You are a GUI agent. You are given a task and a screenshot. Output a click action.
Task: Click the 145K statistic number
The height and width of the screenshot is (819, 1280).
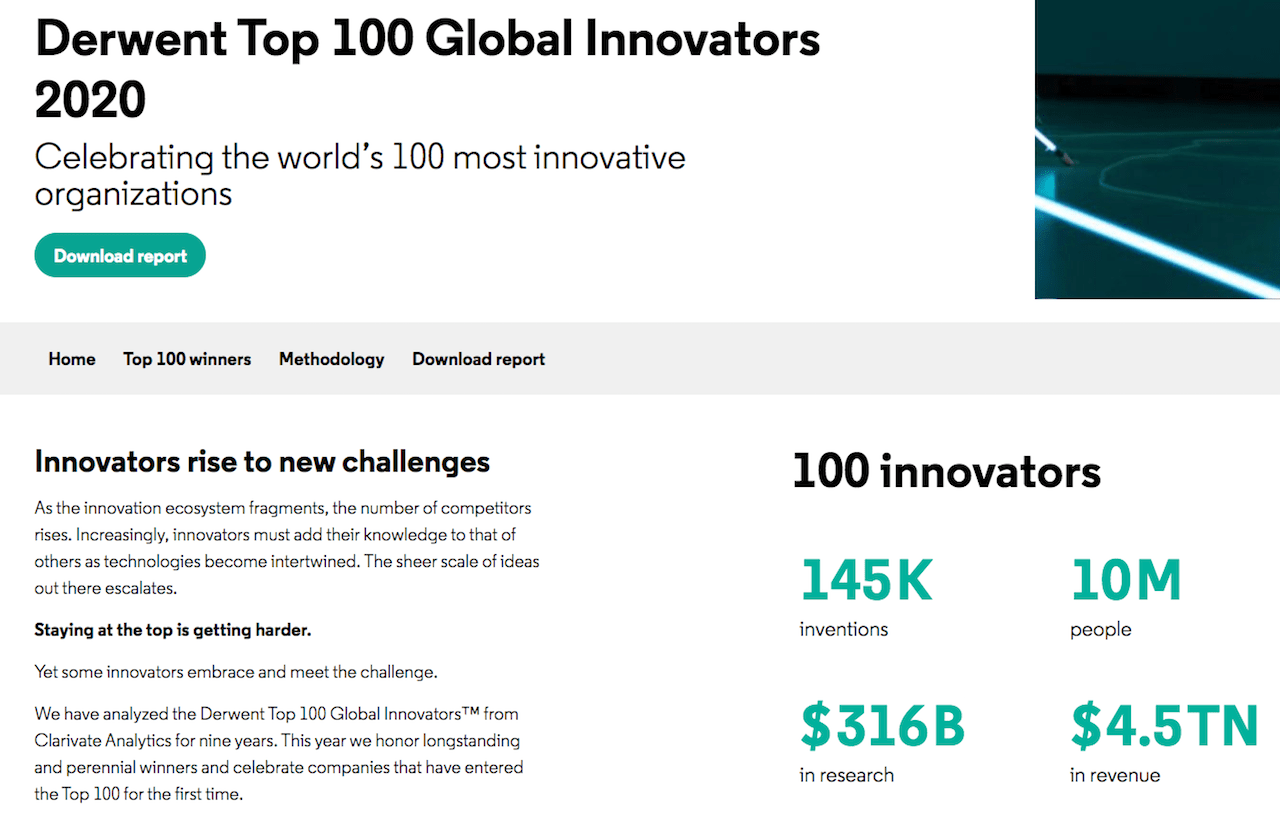tap(866, 581)
